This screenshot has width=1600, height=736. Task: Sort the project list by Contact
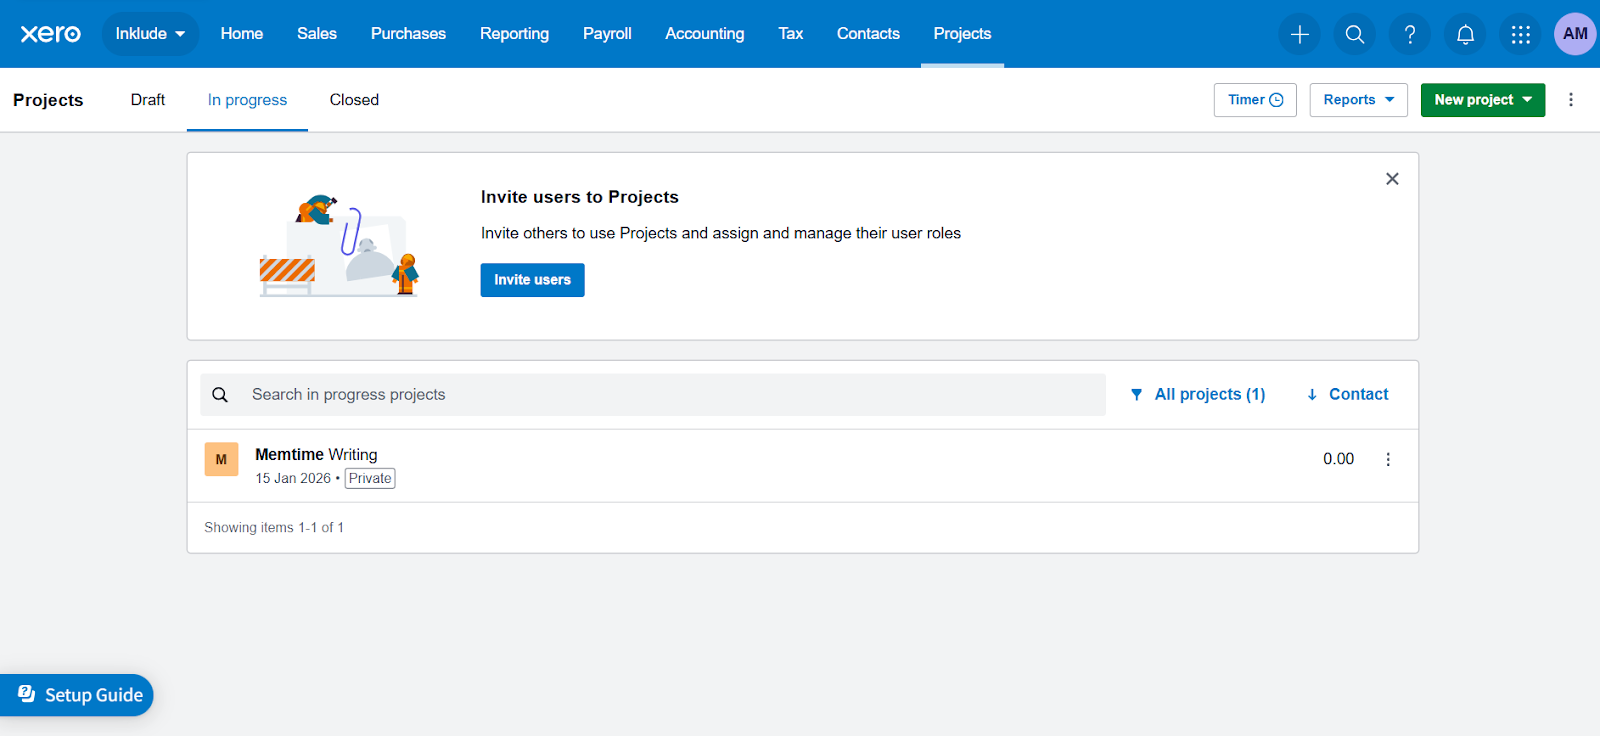(1347, 395)
